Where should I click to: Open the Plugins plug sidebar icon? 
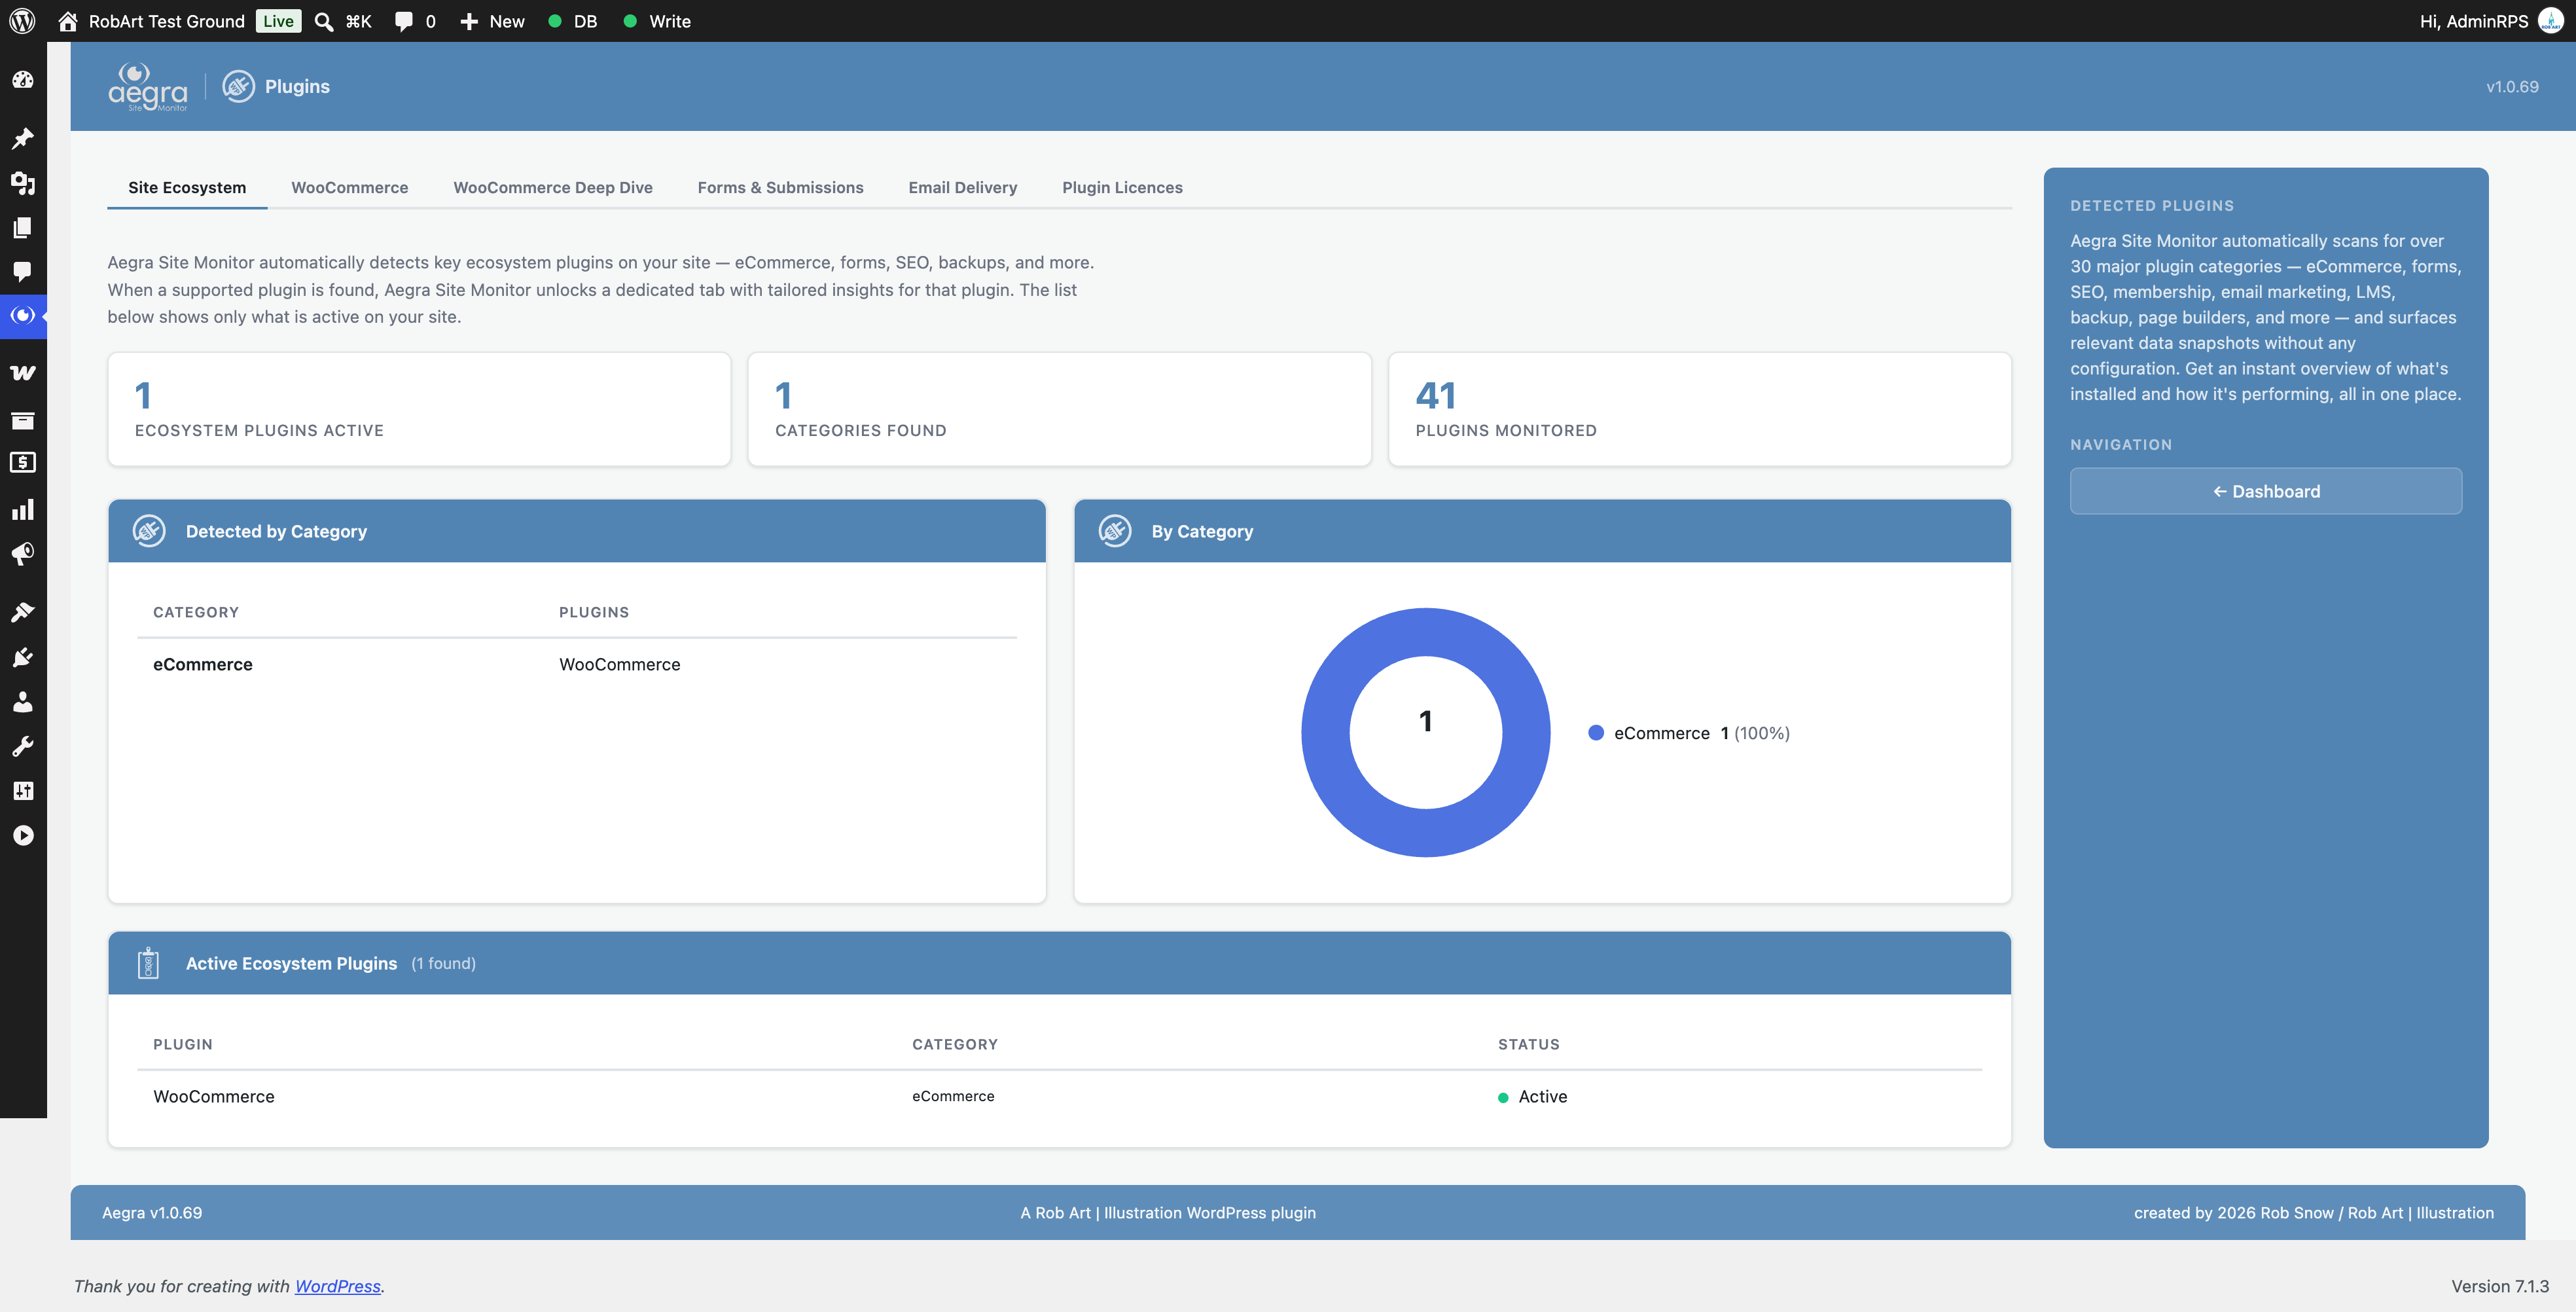(23, 657)
